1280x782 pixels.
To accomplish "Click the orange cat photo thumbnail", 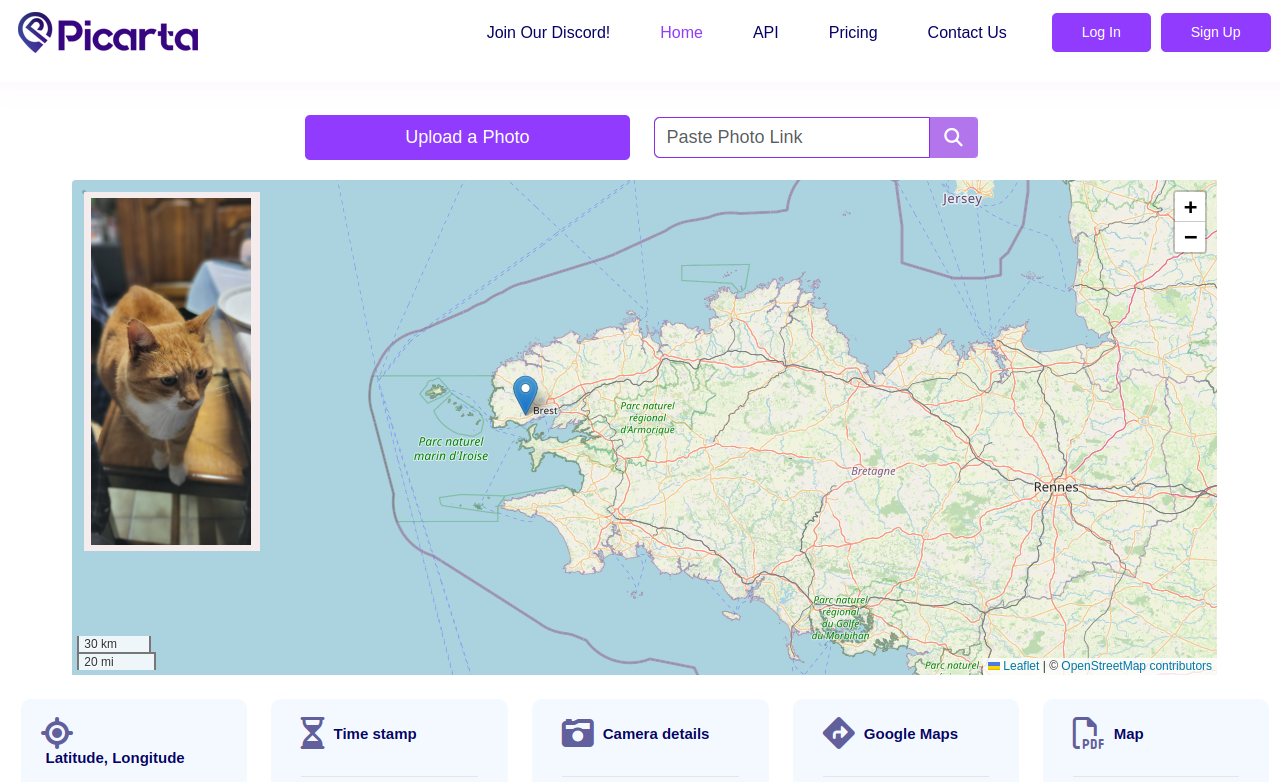I will coord(171,371).
